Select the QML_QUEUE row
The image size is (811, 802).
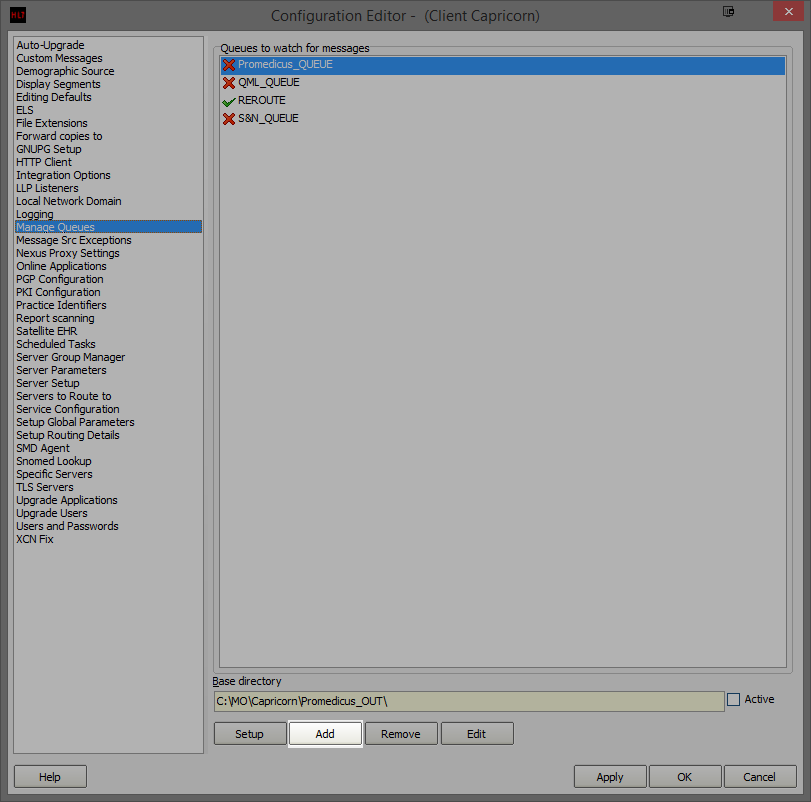tap(503, 83)
